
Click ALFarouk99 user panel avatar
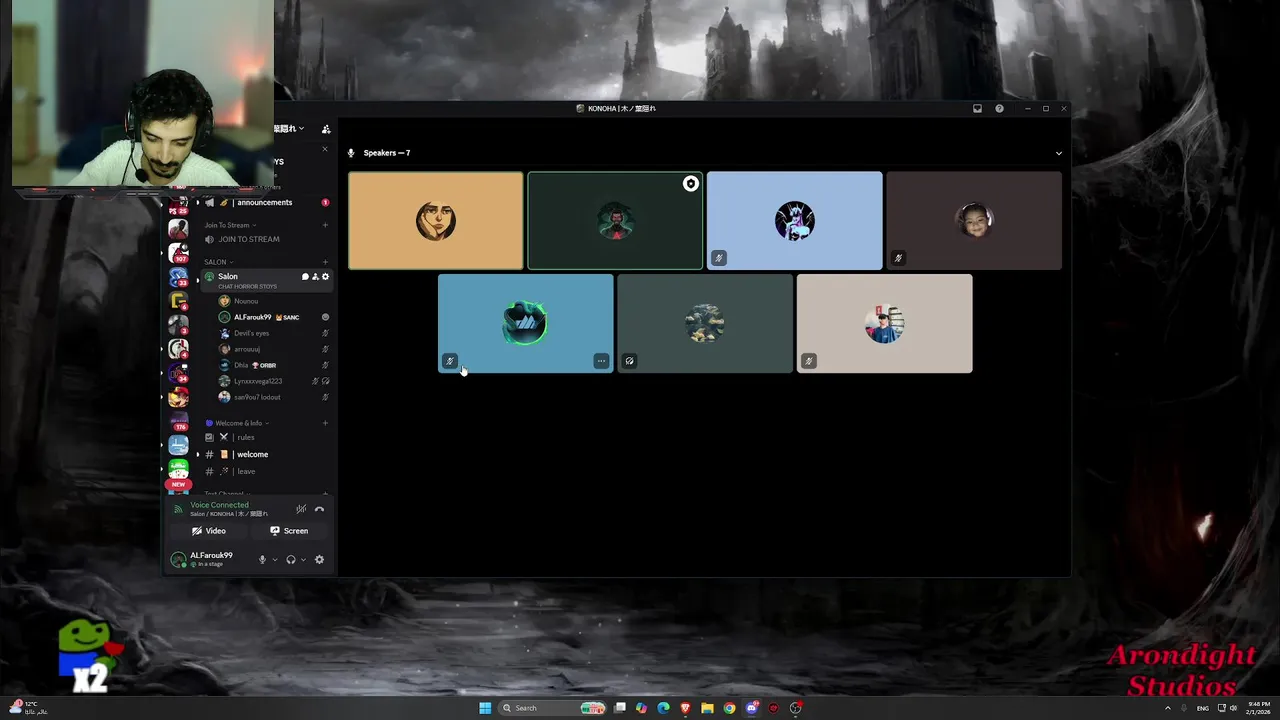coord(178,559)
